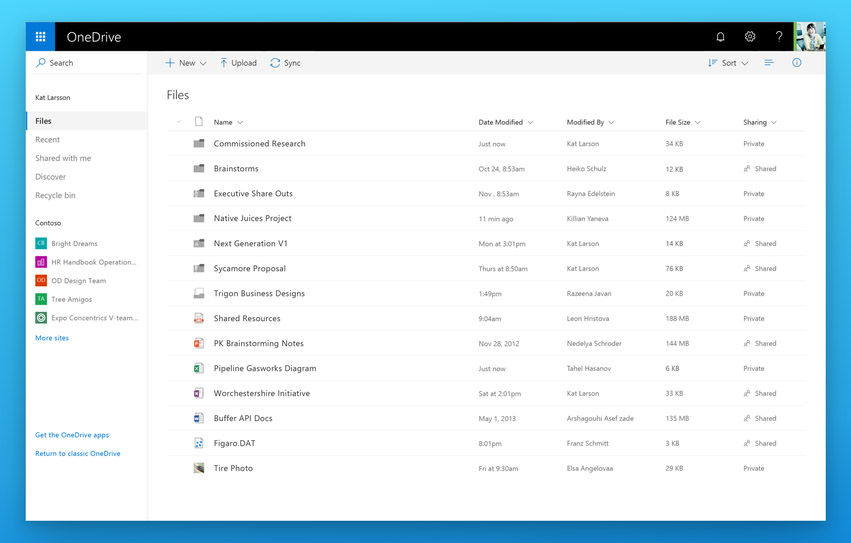Click the PK Brainstorming Notes PowerPoint icon

(x=199, y=343)
